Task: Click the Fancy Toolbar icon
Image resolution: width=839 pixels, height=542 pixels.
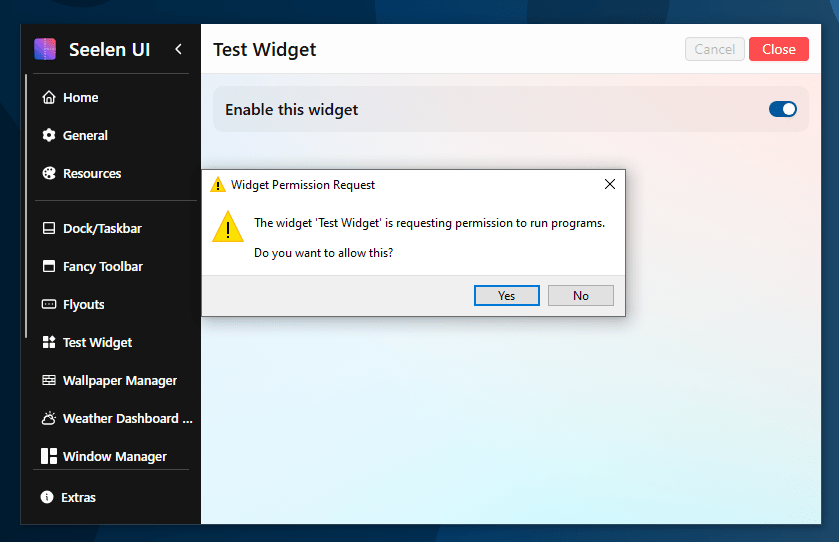Action: click(x=48, y=267)
